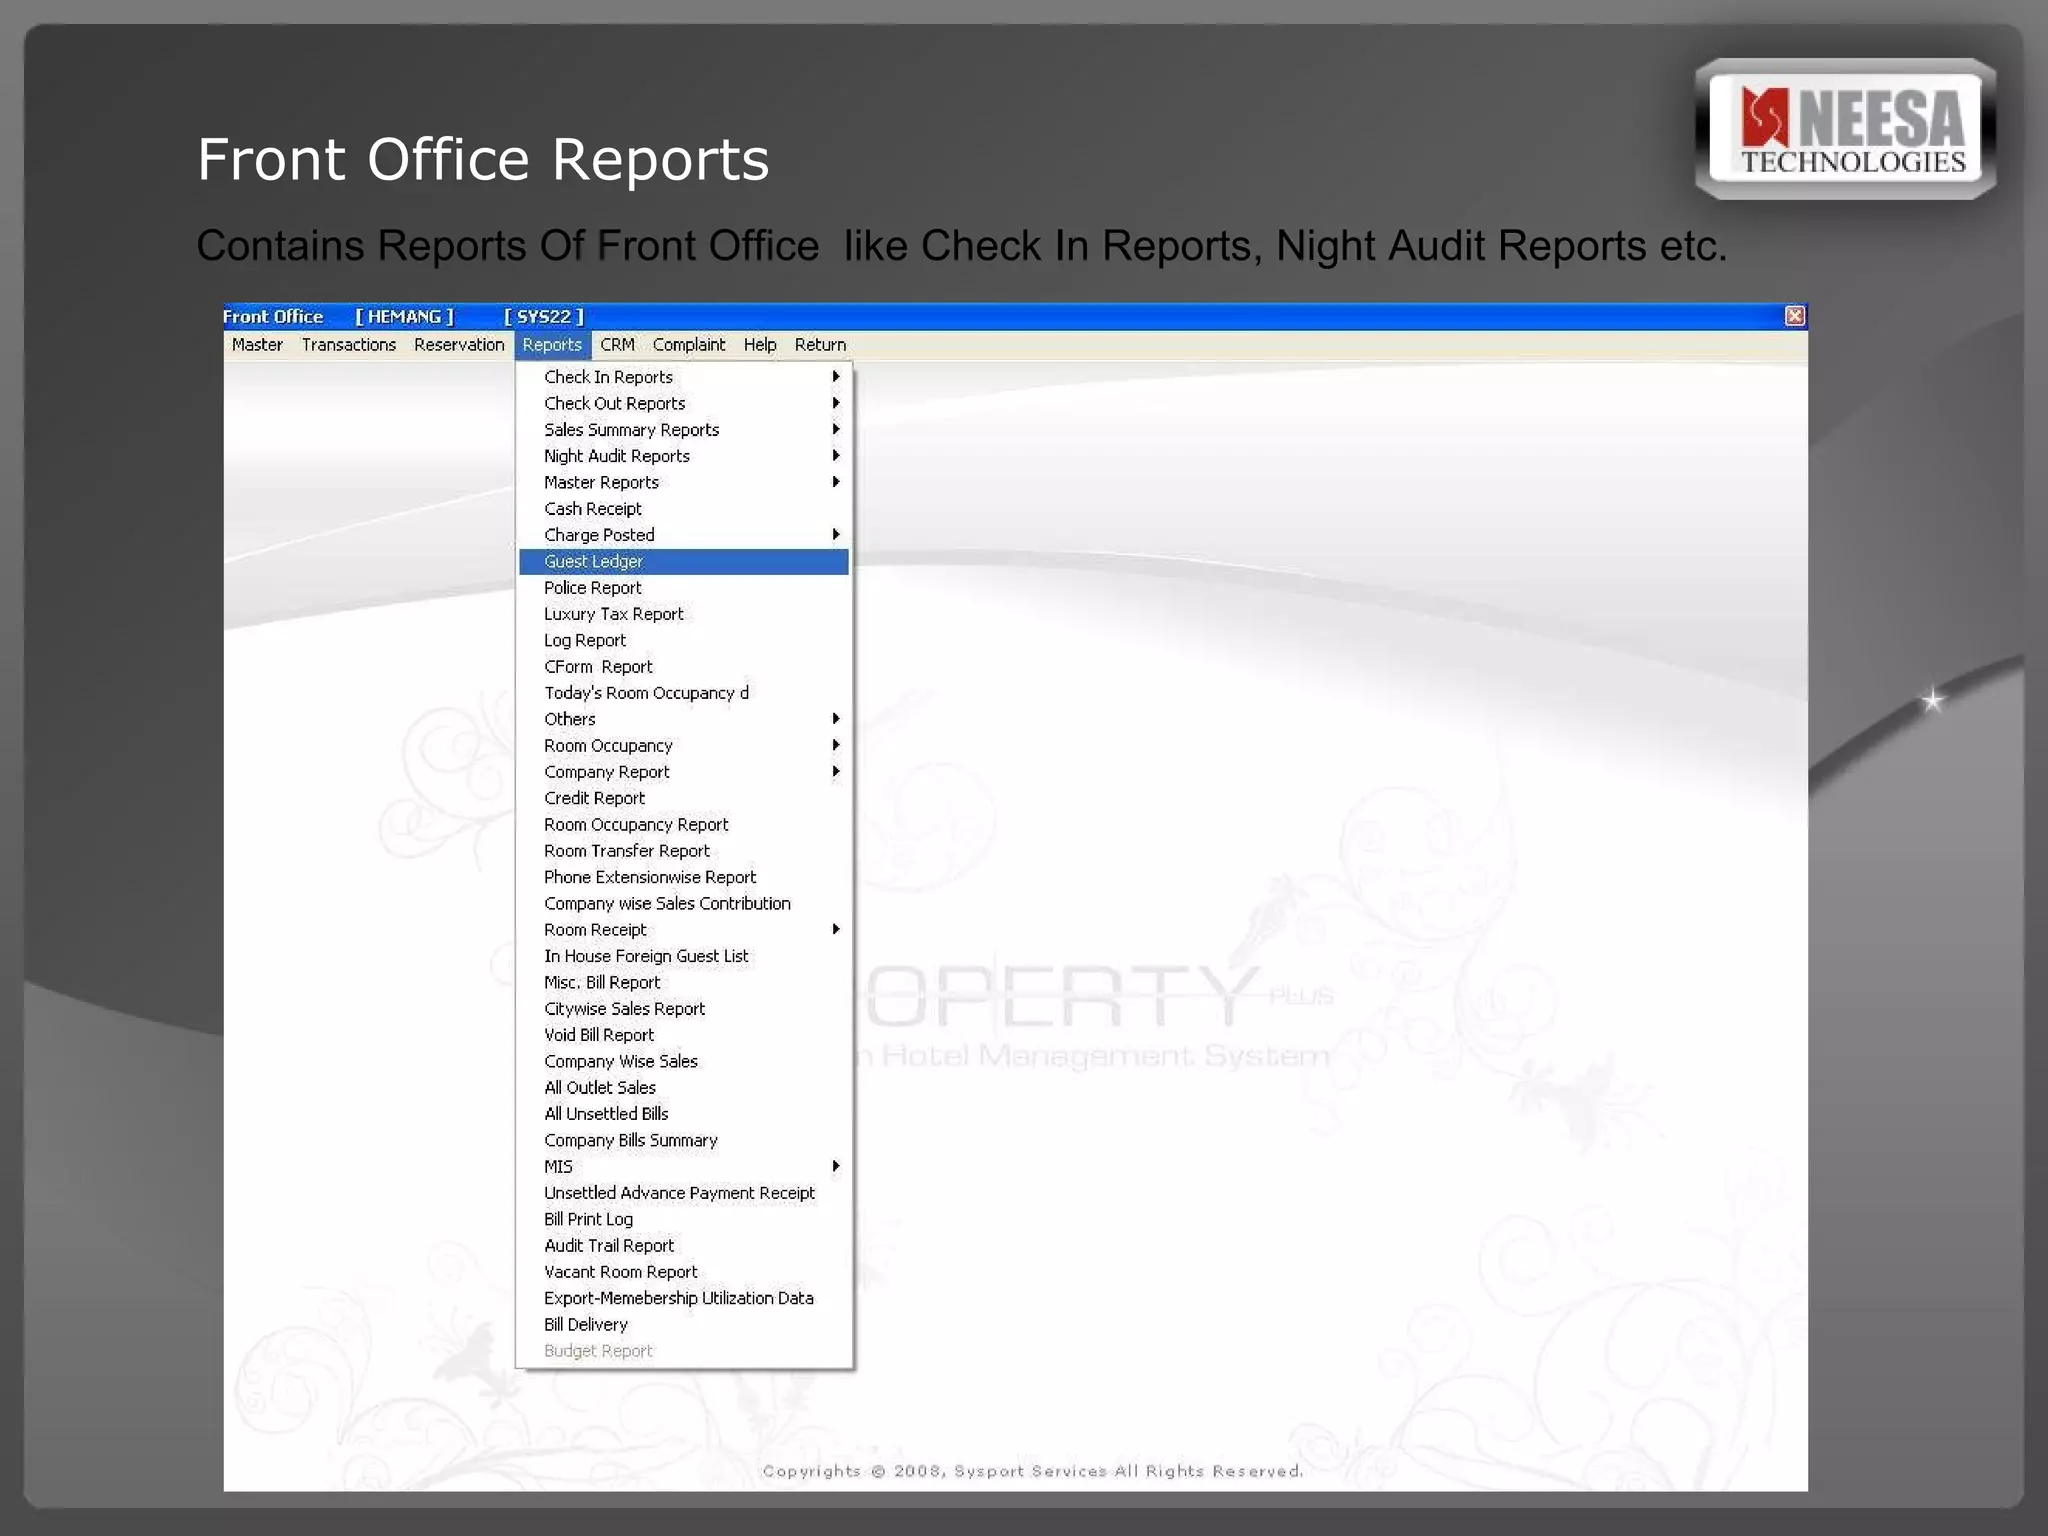Select All Outlet Sales
The width and height of the screenshot is (2048, 1536).
tap(684, 1088)
